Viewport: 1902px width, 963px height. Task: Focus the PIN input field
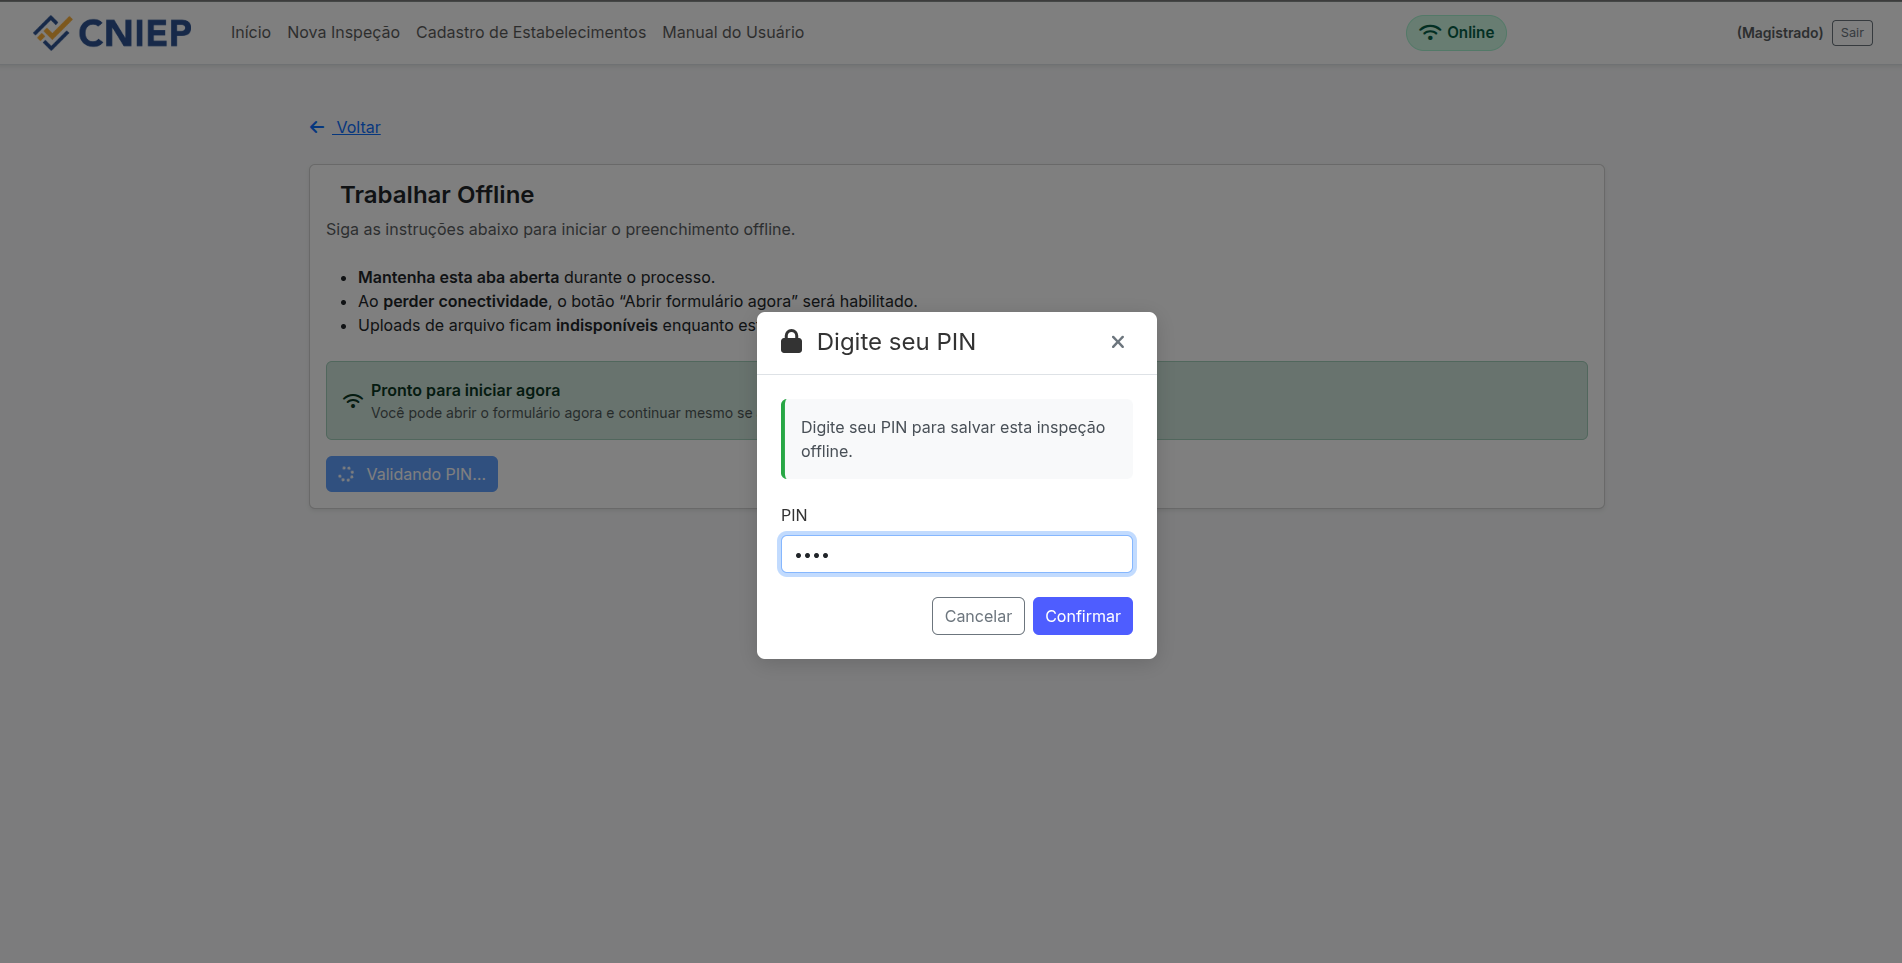[956, 554]
